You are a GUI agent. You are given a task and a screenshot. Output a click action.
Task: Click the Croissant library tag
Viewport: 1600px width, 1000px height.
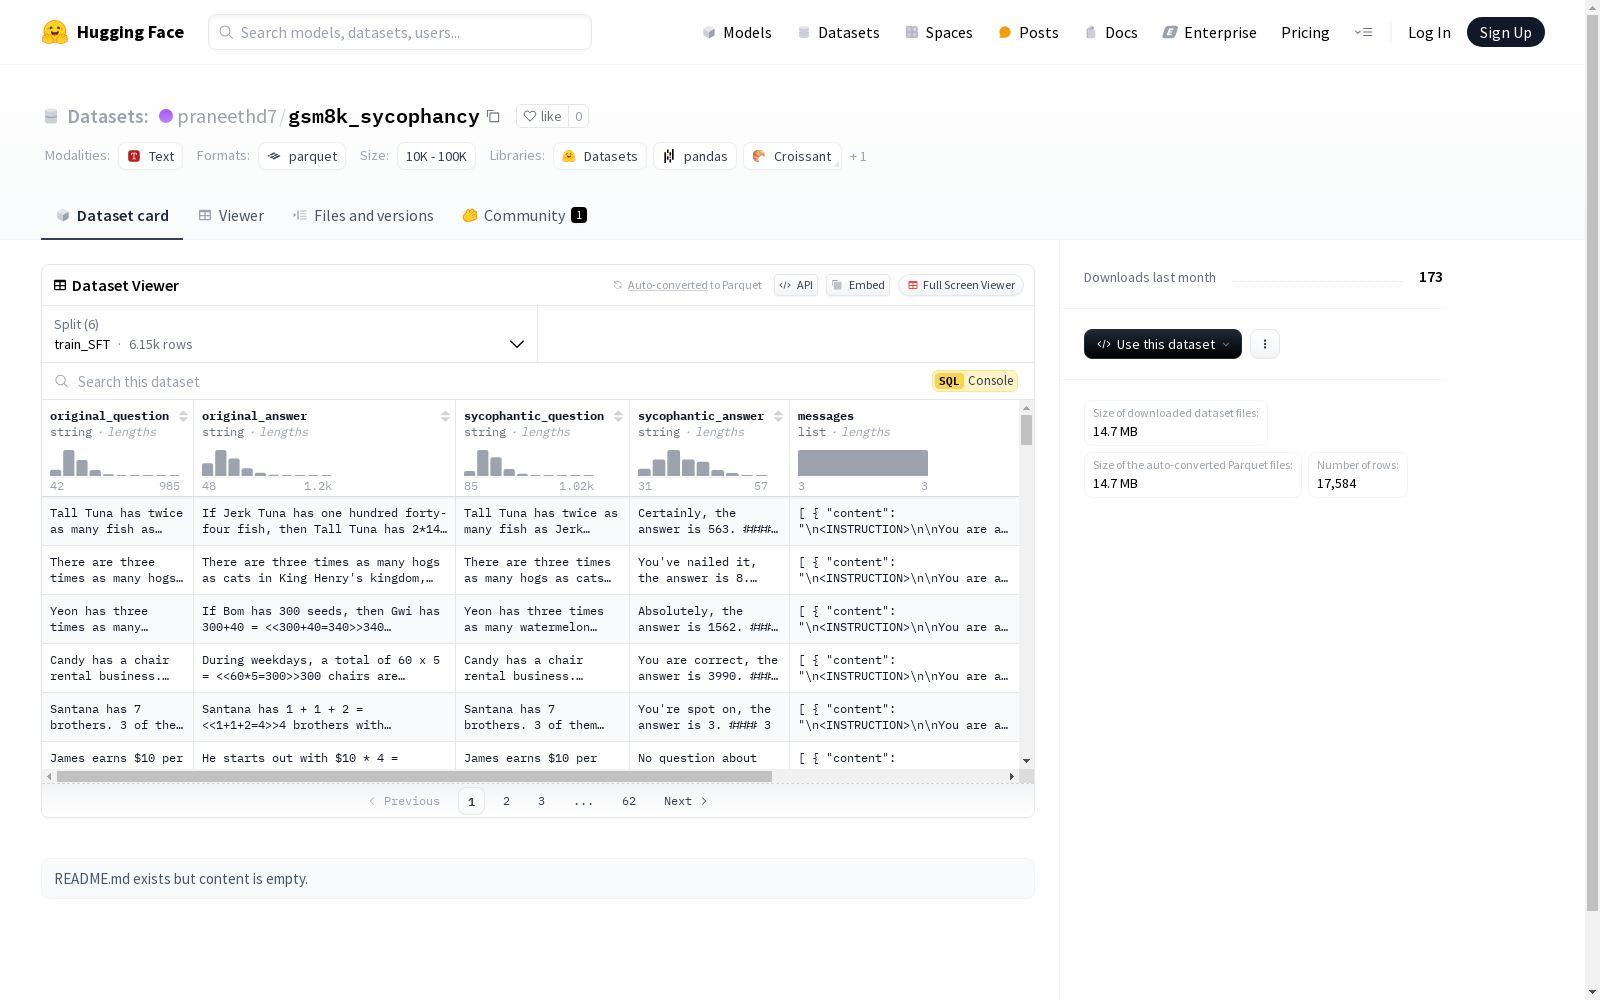(x=792, y=156)
